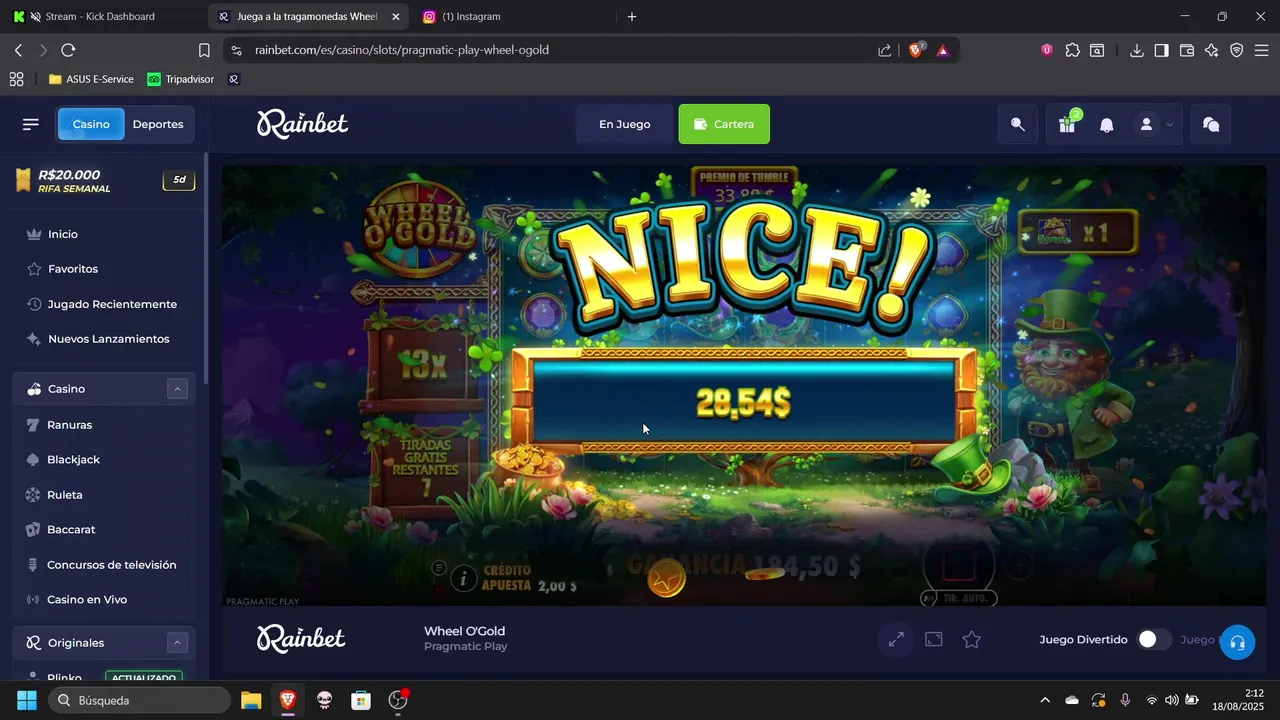Collapse the Originales sidebar section

point(177,643)
